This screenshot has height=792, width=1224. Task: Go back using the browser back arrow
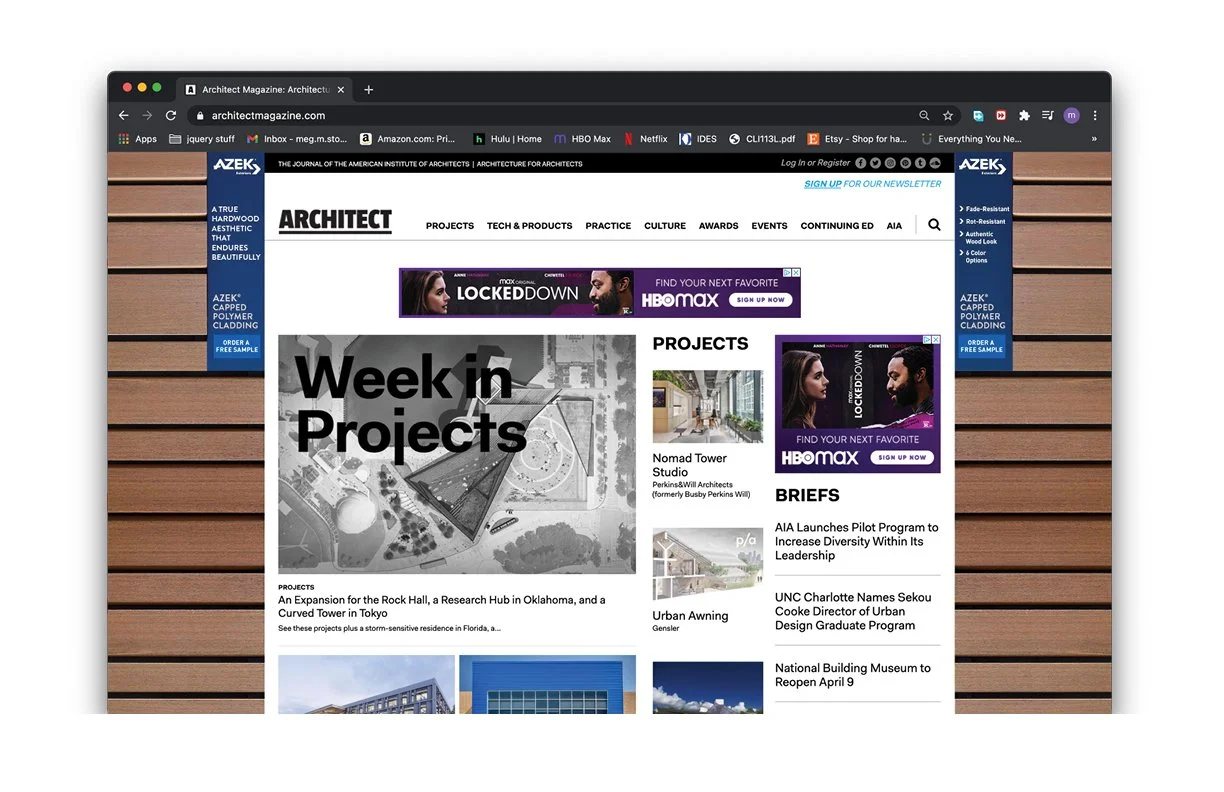point(124,116)
